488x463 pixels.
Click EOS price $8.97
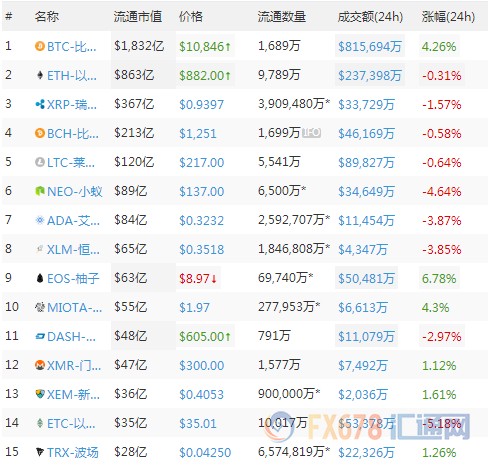click(x=198, y=278)
